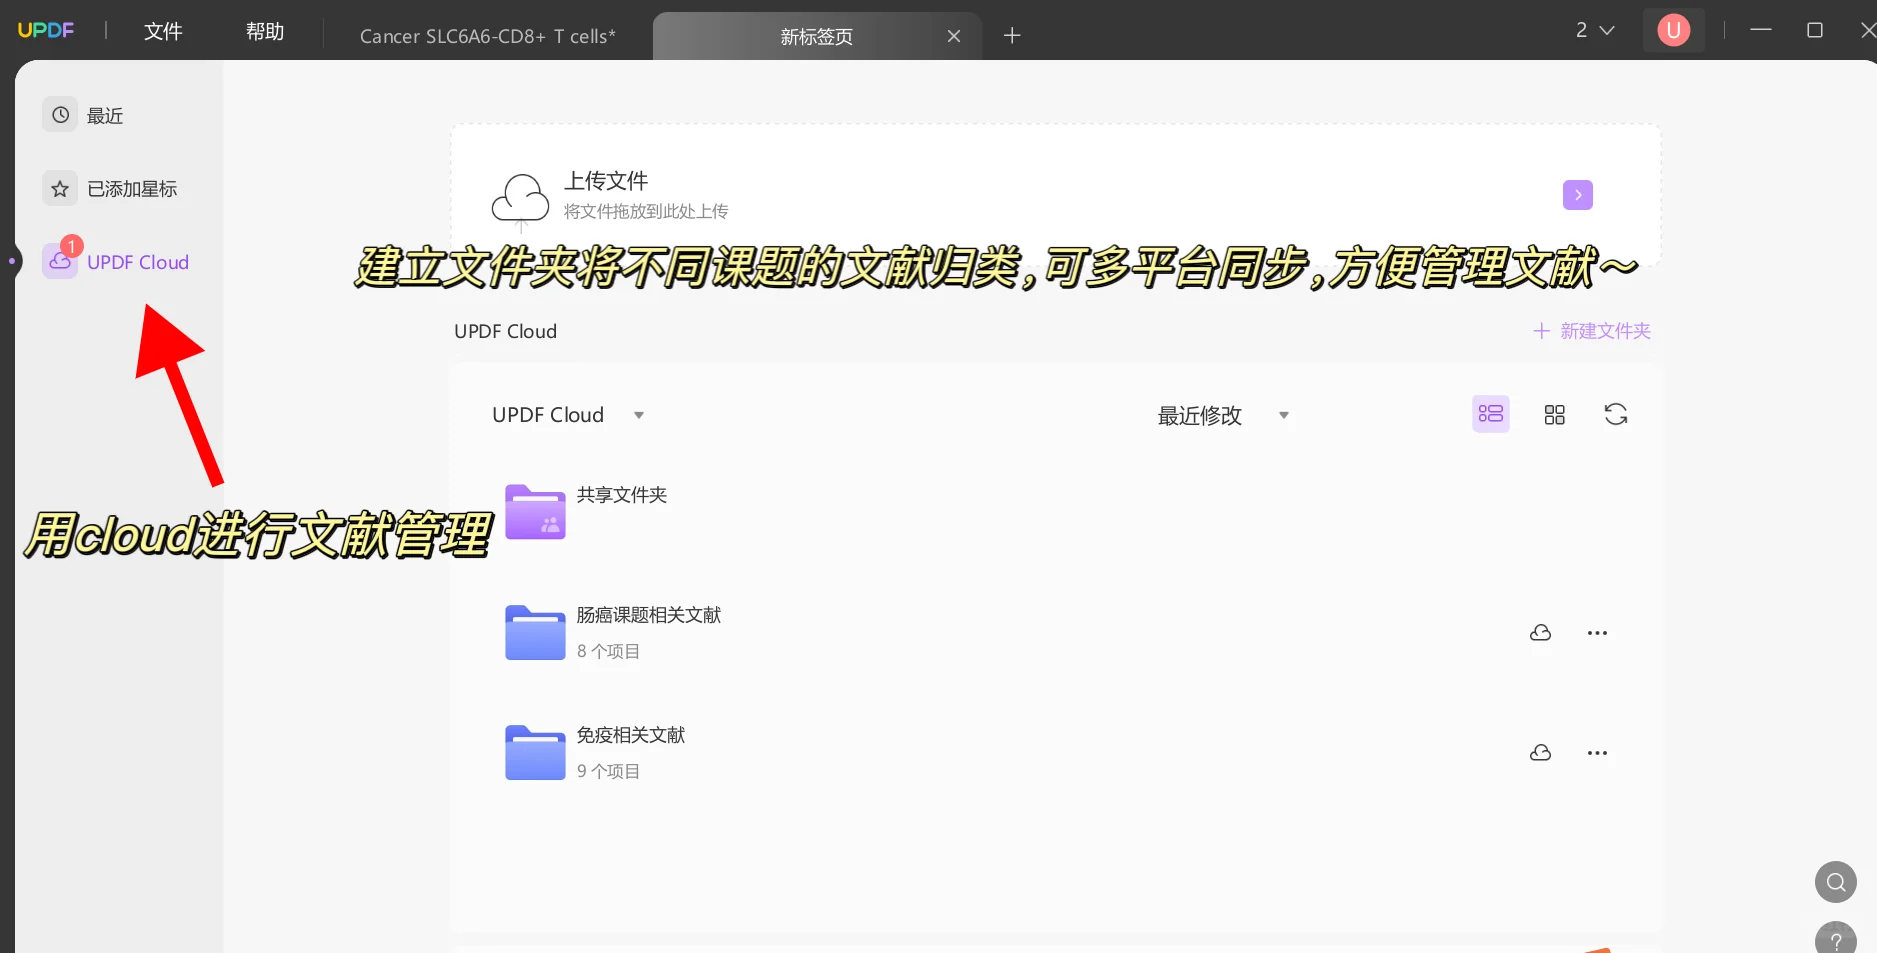The width and height of the screenshot is (1877, 953).
Task: Select the 新标签页 tab
Action: pos(816,37)
